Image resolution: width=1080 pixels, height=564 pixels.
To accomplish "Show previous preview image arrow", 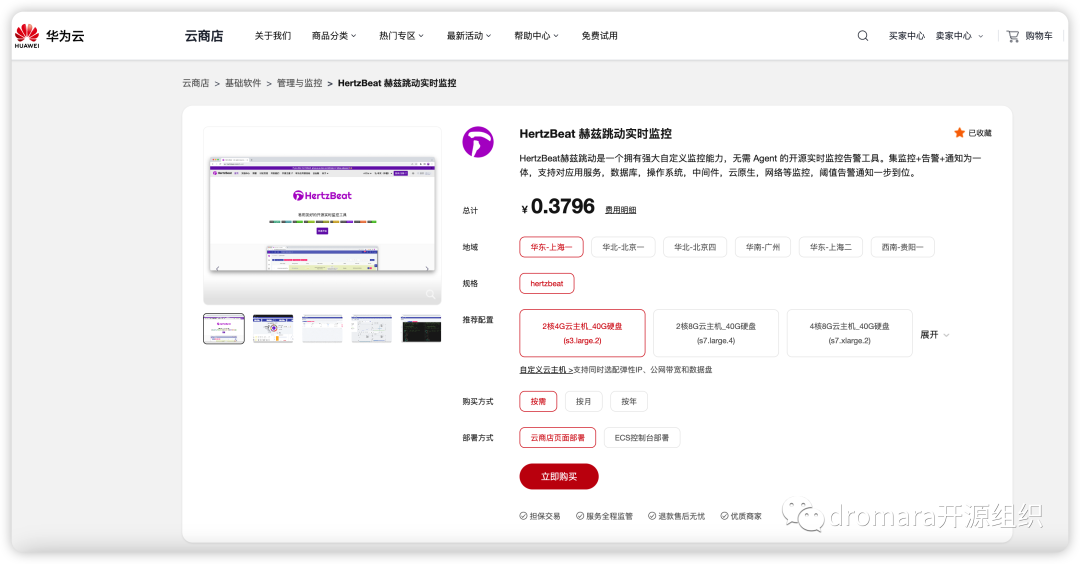I will point(218,269).
